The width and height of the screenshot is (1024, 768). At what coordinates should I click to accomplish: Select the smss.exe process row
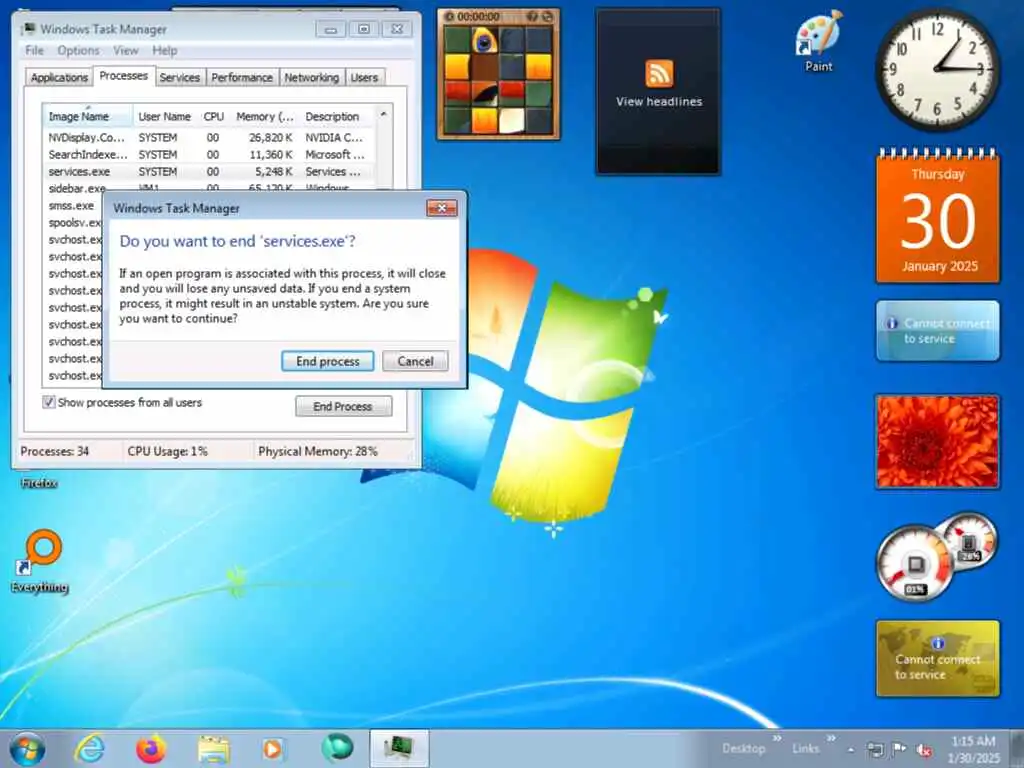pyautogui.click(x=72, y=205)
